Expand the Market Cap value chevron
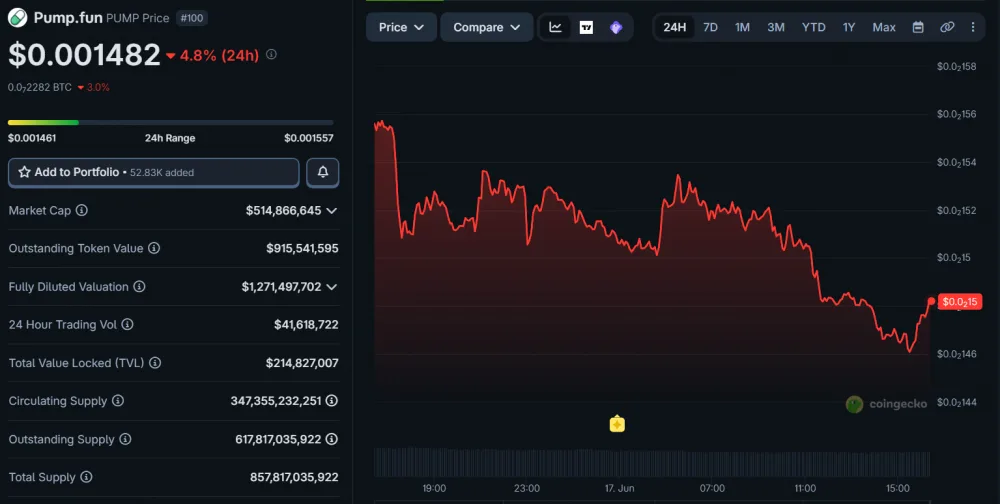Image resolution: width=1000 pixels, height=504 pixels. coord(332,211)
